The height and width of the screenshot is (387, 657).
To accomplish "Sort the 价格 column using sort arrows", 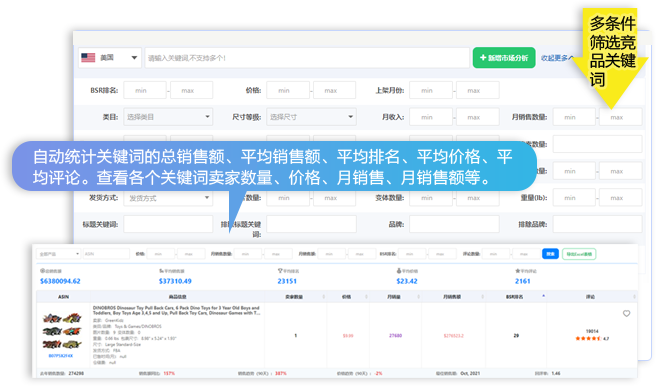I will (366, 297).
